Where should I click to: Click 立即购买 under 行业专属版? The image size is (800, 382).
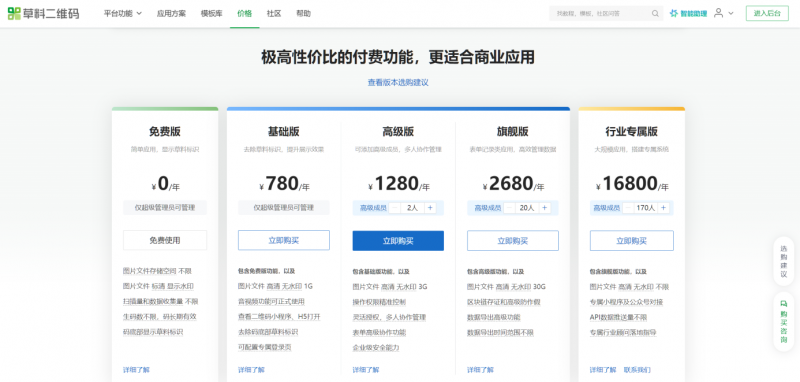[632, 241]
